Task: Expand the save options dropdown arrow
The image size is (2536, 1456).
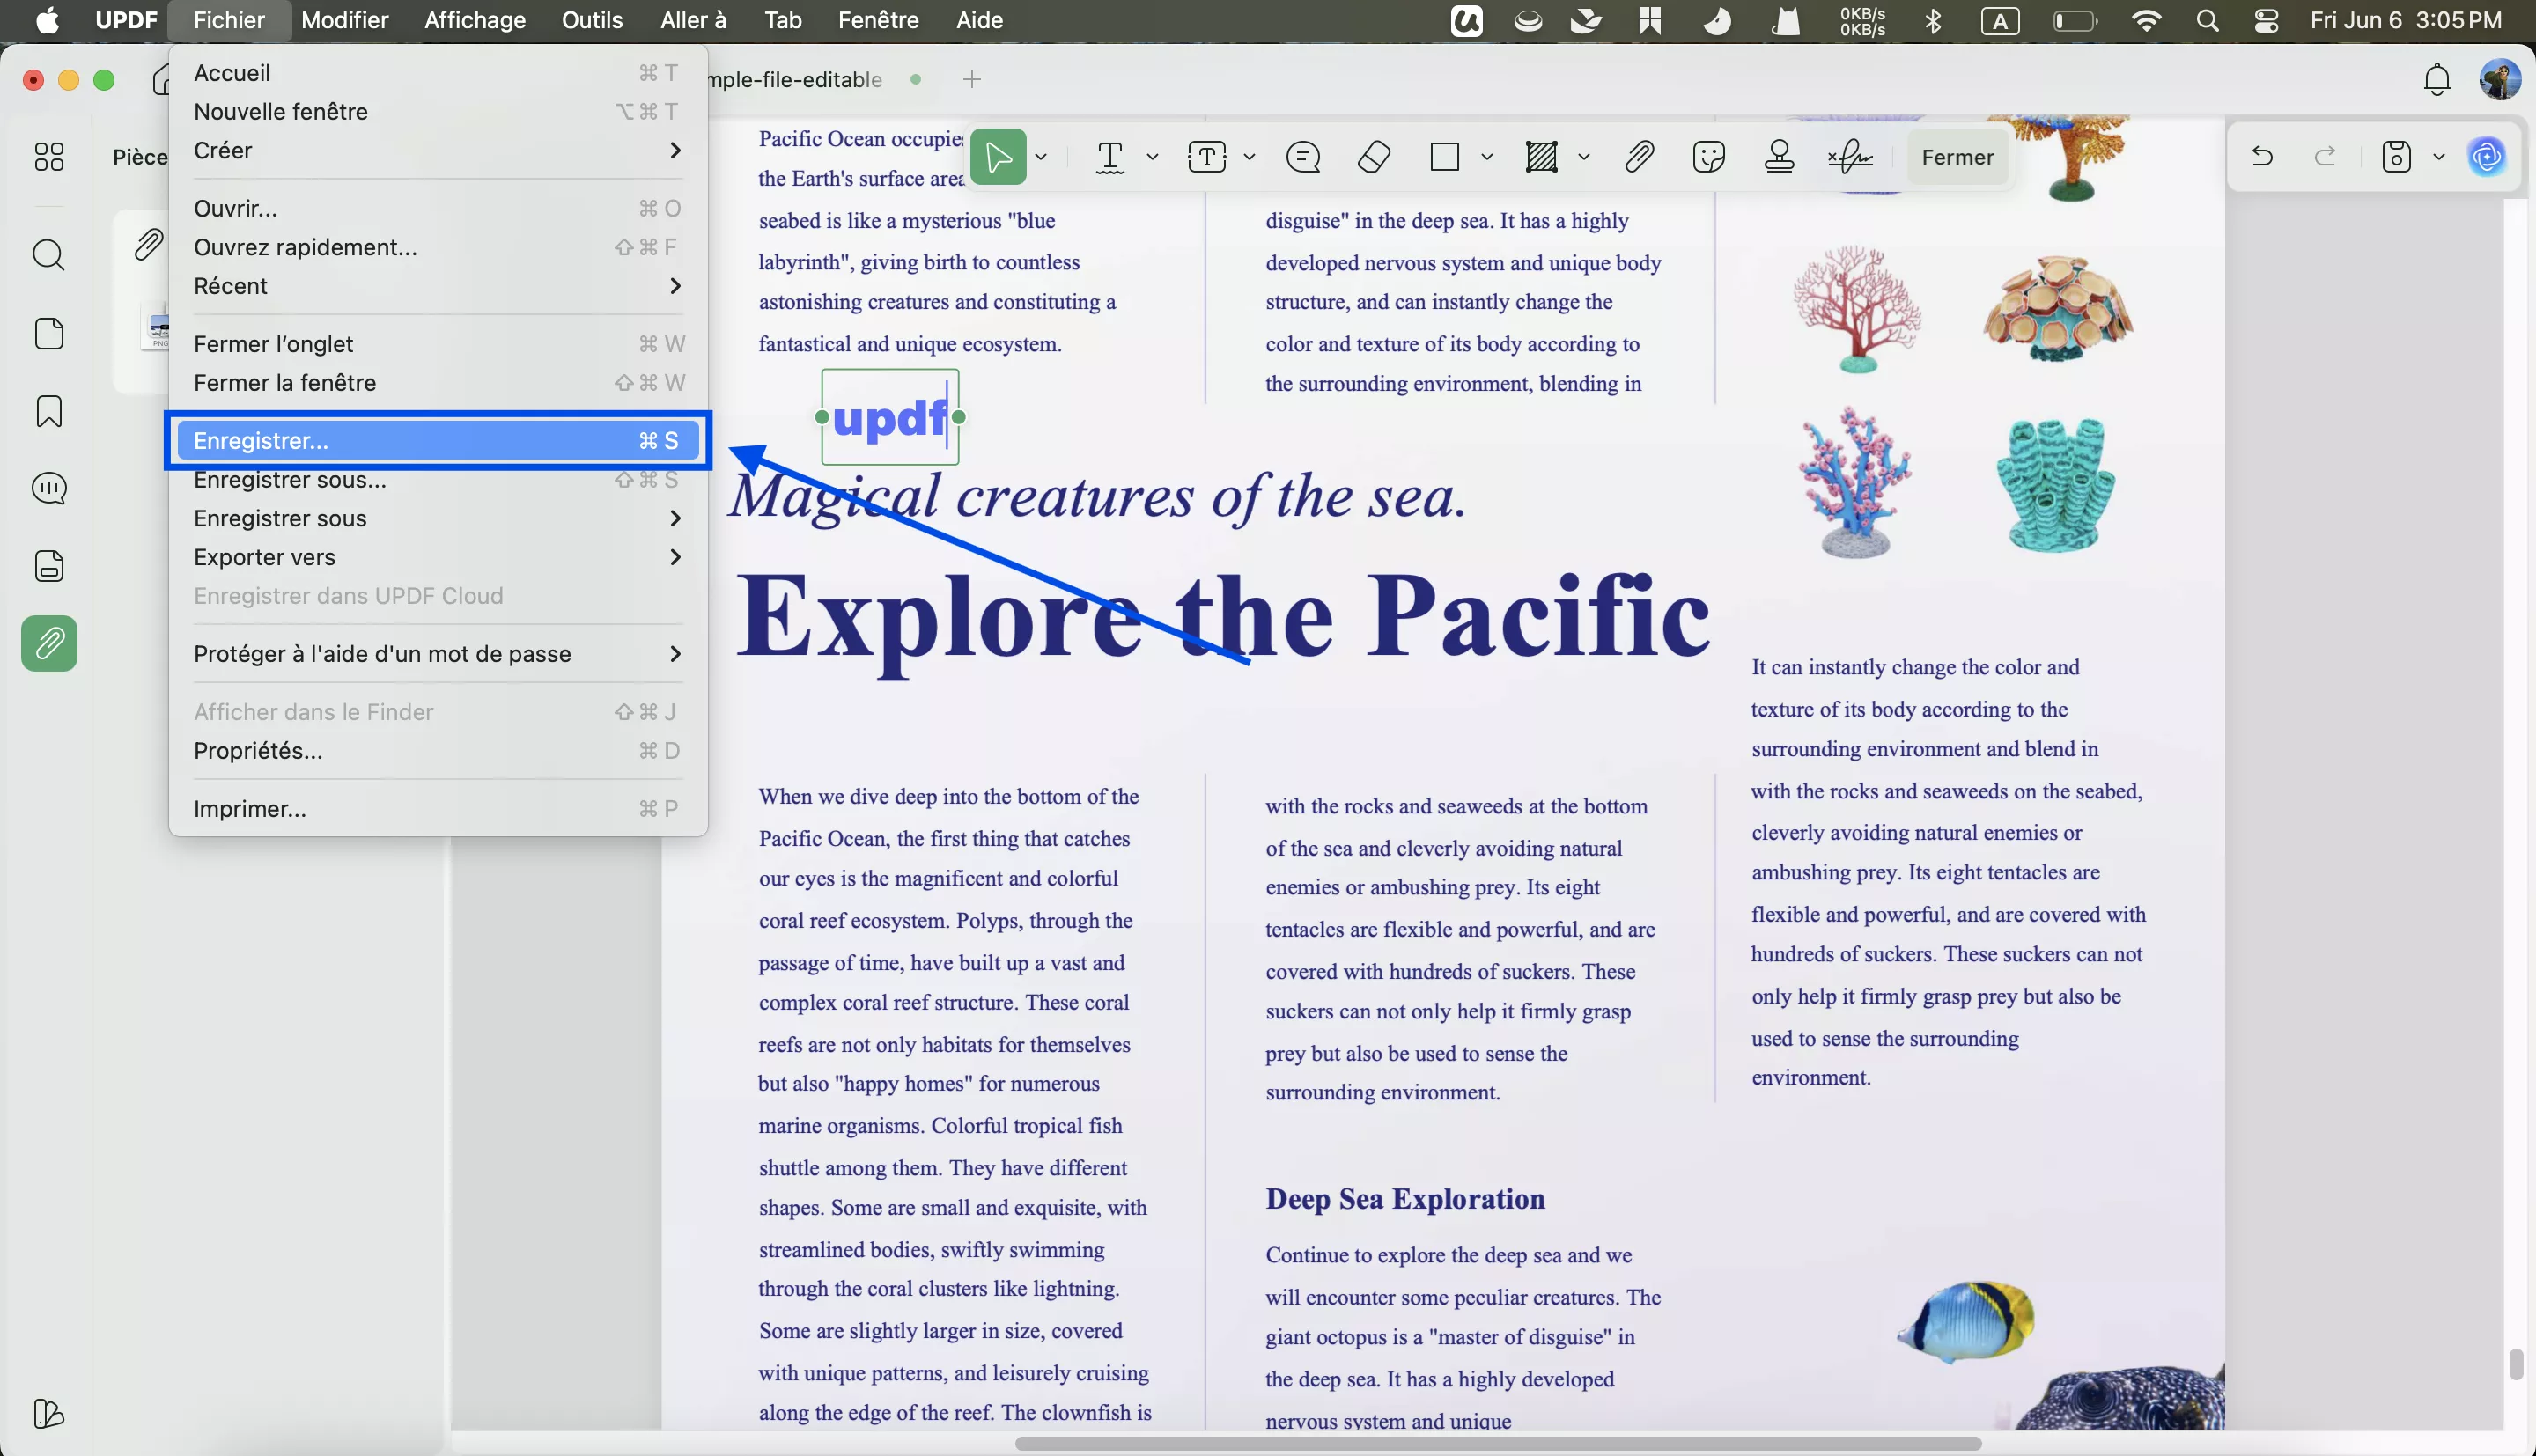Action: pos(2438,157)
